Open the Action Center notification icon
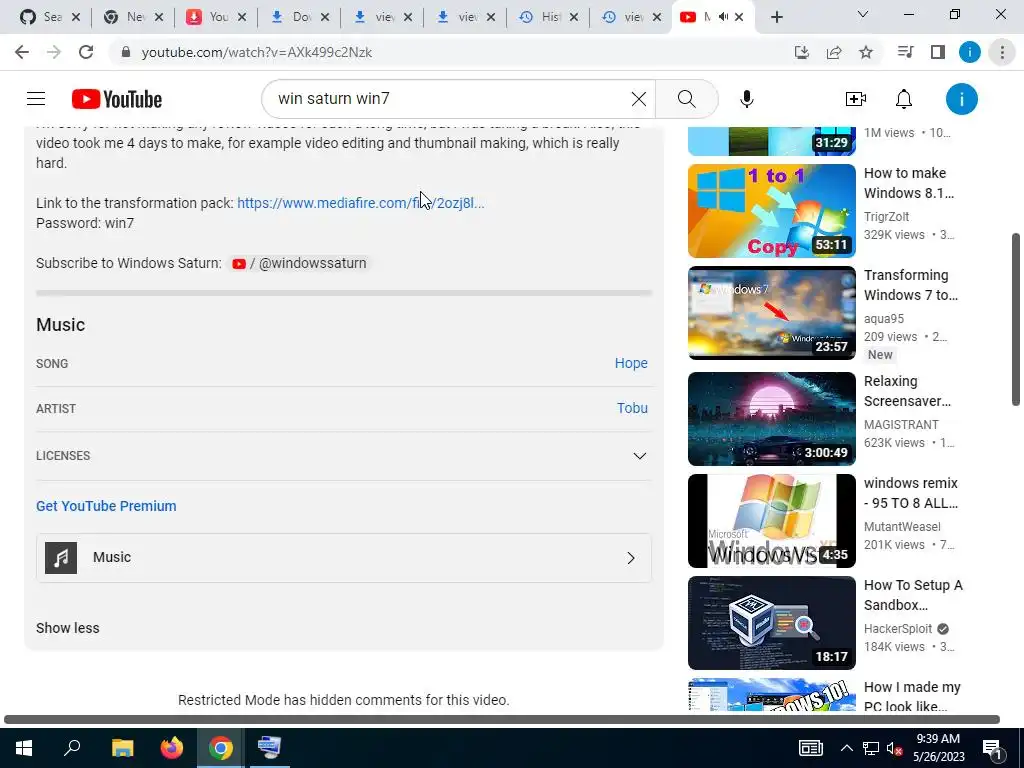1024x768 pixels. [992, 748]
